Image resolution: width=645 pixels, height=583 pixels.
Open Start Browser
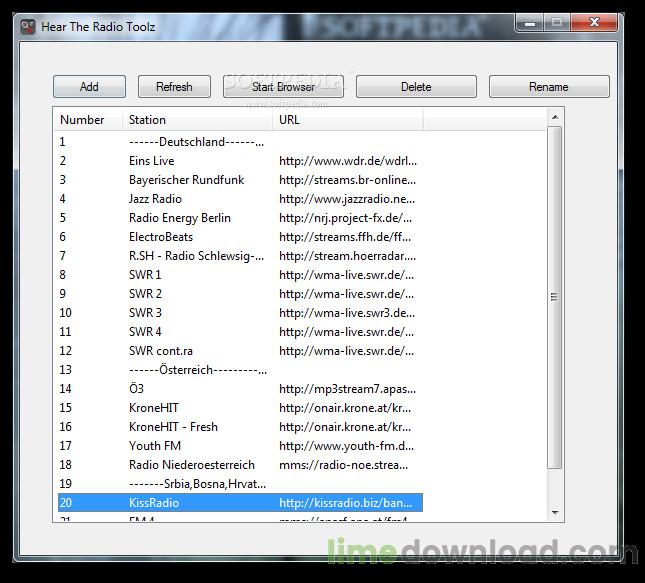point(283,87)
